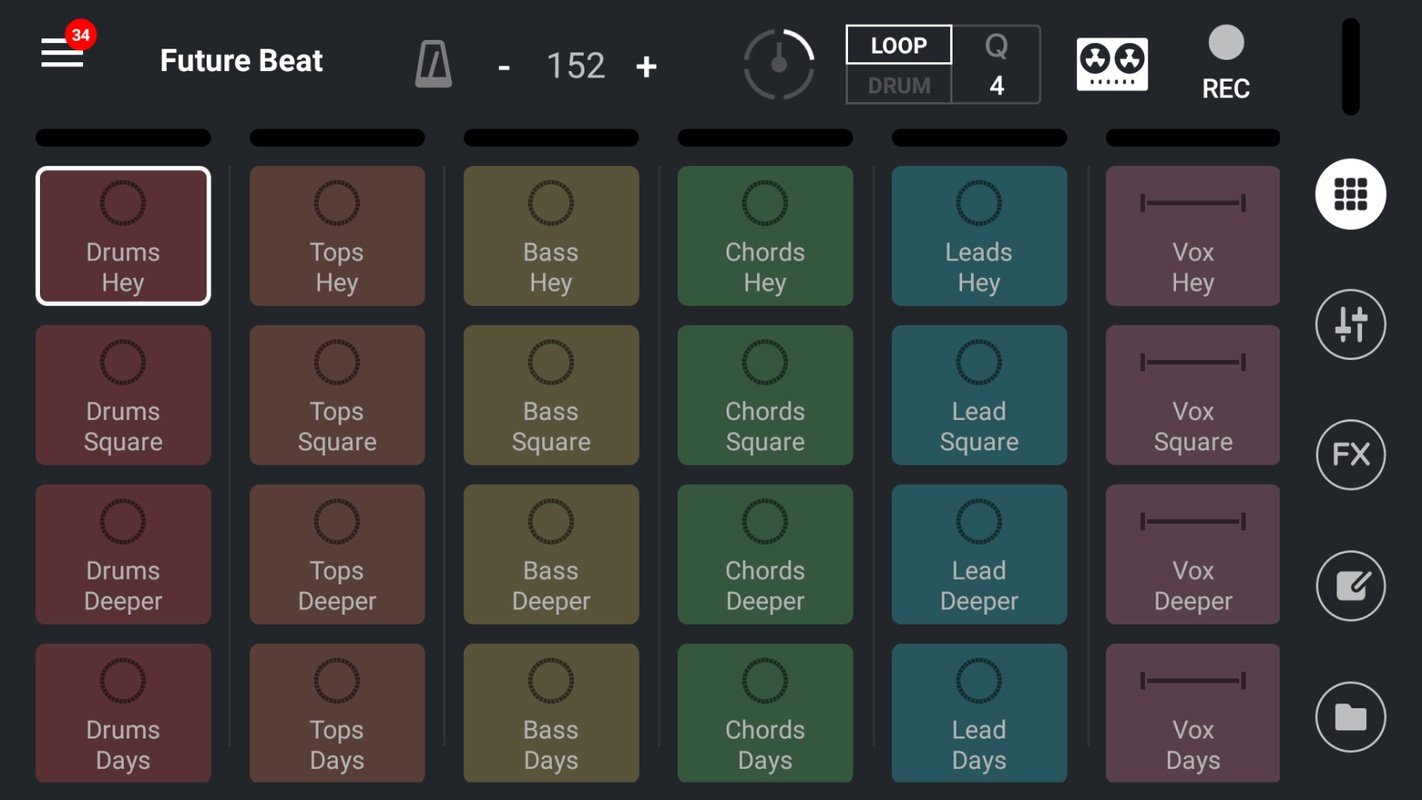
Task: Open the metronome settings
Action: click(x=434, y=62)
